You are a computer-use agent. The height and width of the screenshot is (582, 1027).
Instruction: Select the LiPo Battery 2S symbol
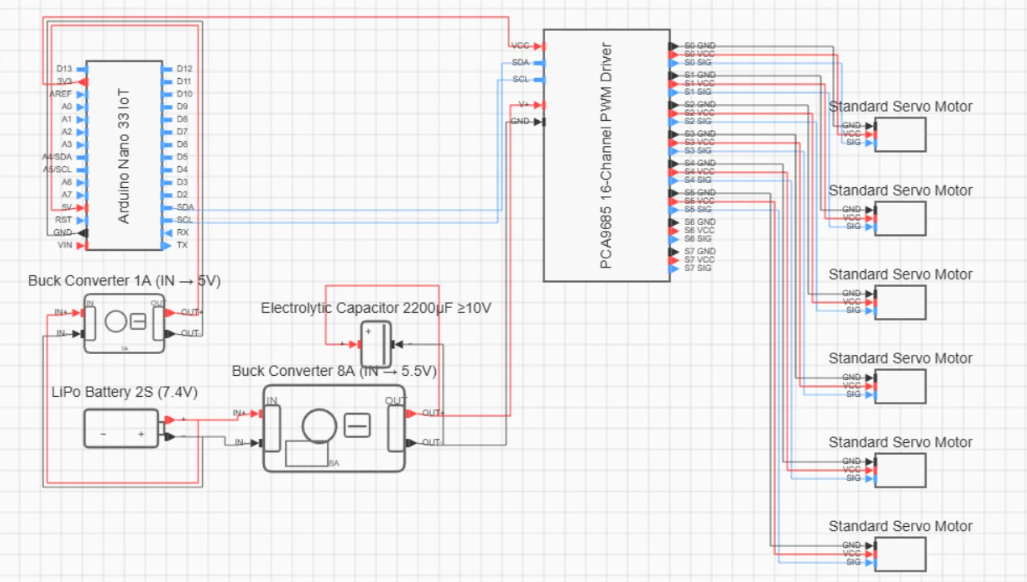coord(120,429)
